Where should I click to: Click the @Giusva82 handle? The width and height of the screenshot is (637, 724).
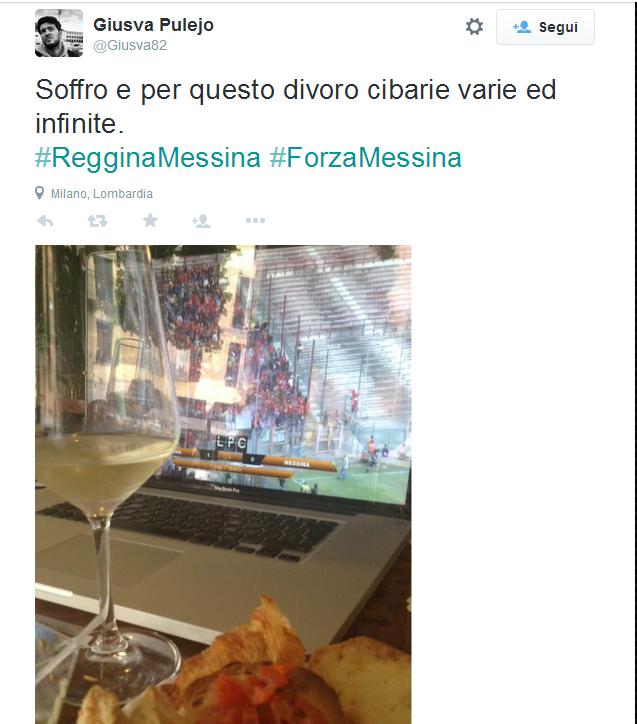[x=130, y=46]
